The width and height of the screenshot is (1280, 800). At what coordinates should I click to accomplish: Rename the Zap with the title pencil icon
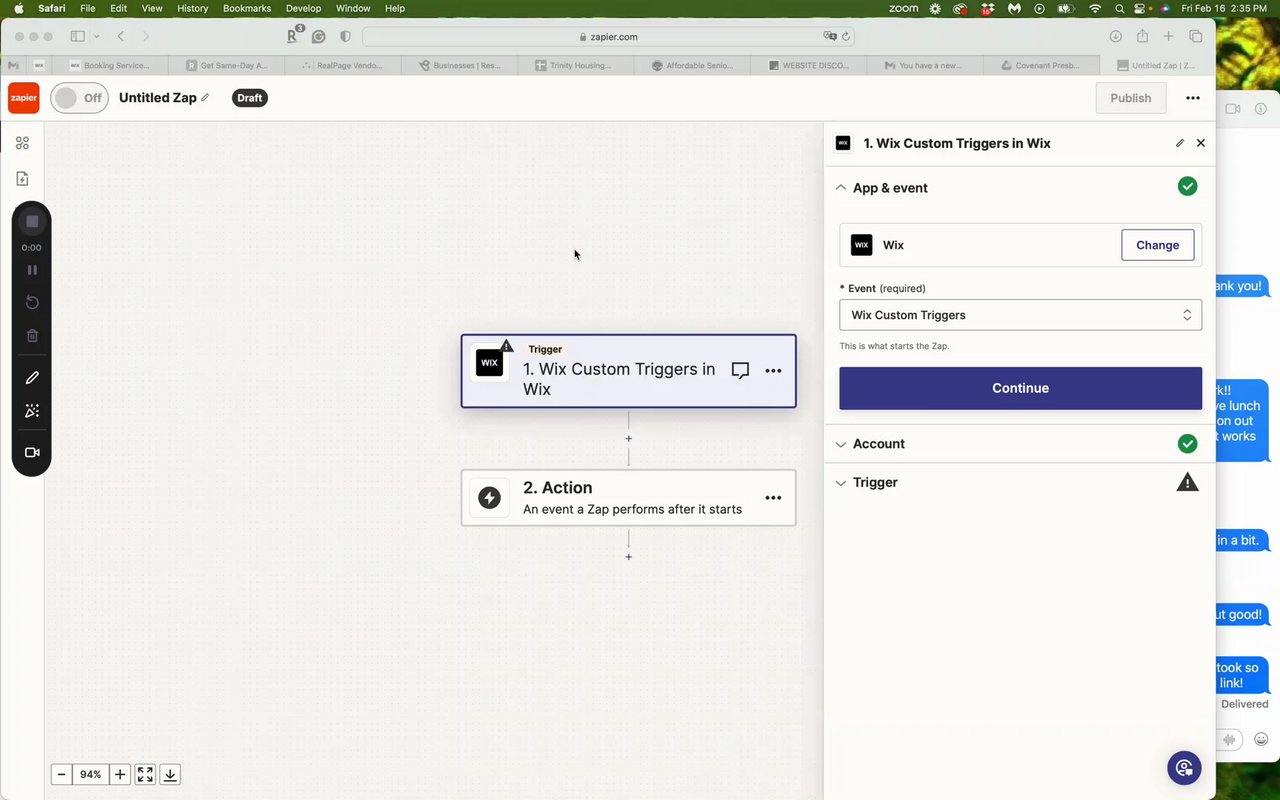point(205,98)
